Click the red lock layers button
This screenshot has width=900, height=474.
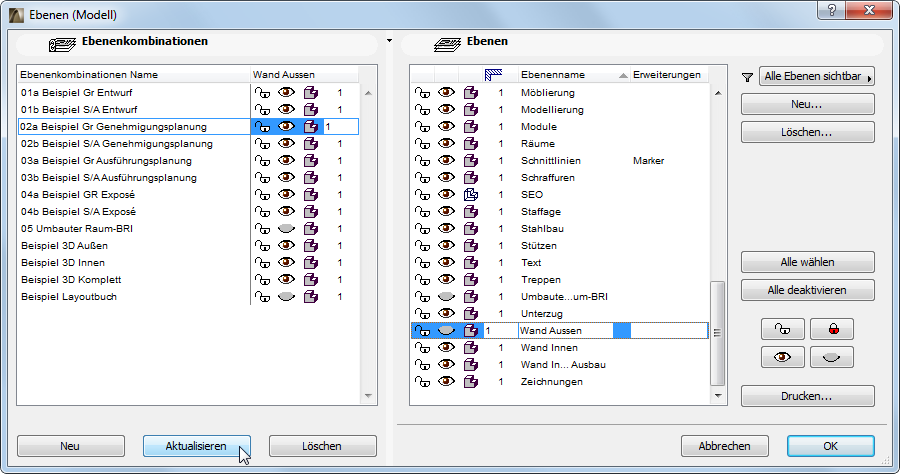(832, 329)
